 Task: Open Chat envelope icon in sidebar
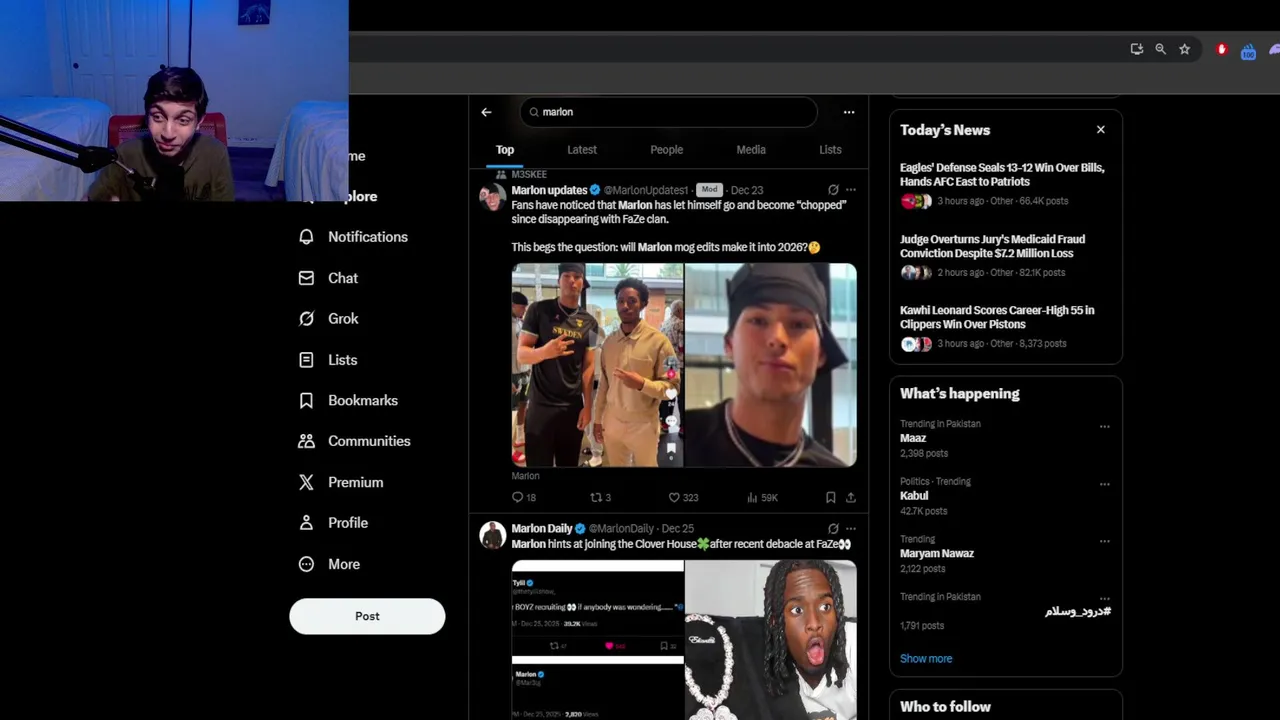click(306, 278)
